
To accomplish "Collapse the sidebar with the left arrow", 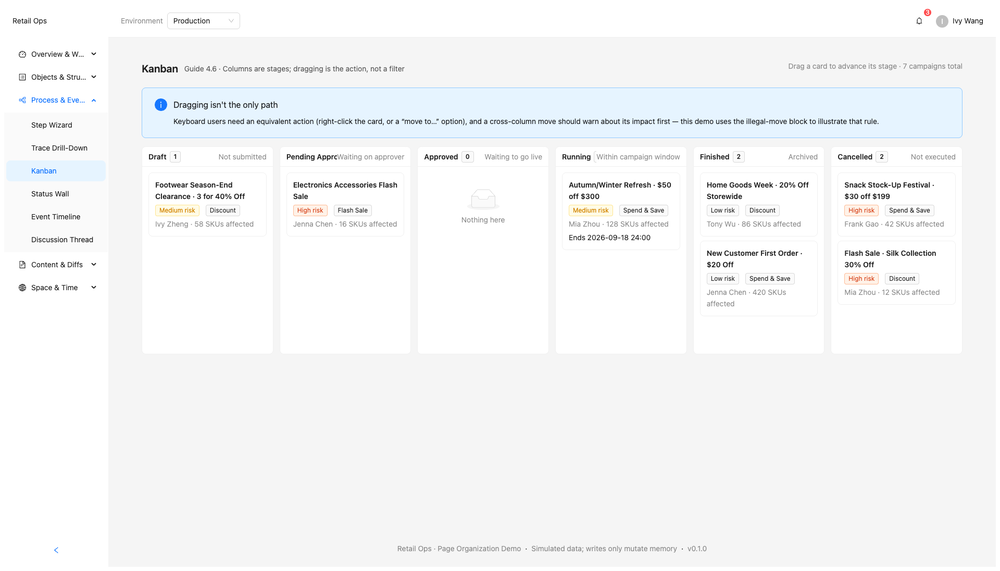I will pyautogui.click(x=56, y=550).
